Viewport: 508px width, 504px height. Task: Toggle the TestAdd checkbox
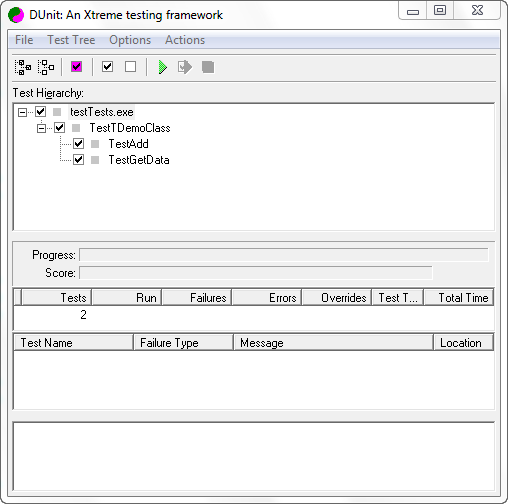79,143
